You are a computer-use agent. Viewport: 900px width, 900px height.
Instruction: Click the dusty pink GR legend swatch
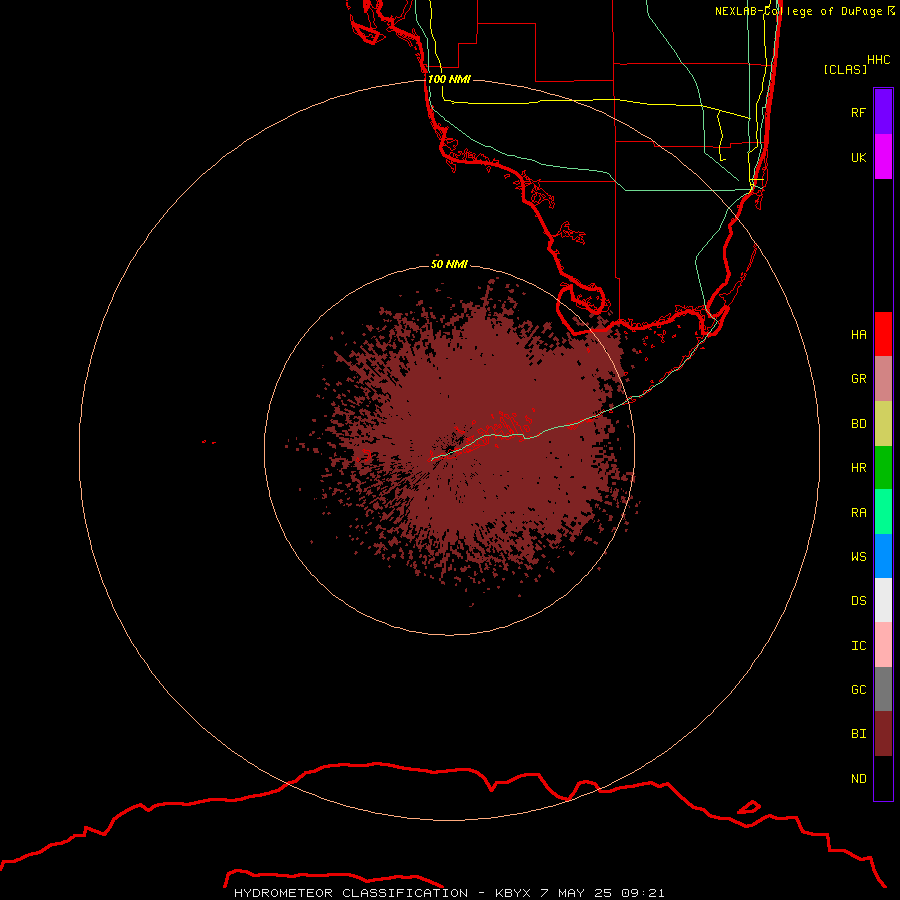(883, 379)
